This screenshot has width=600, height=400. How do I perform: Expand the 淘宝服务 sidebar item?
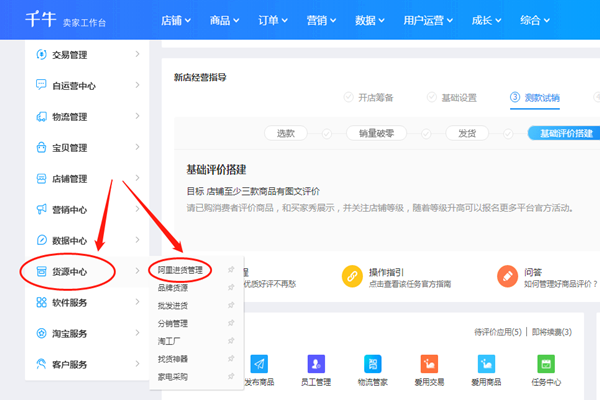tap(87, 333)
